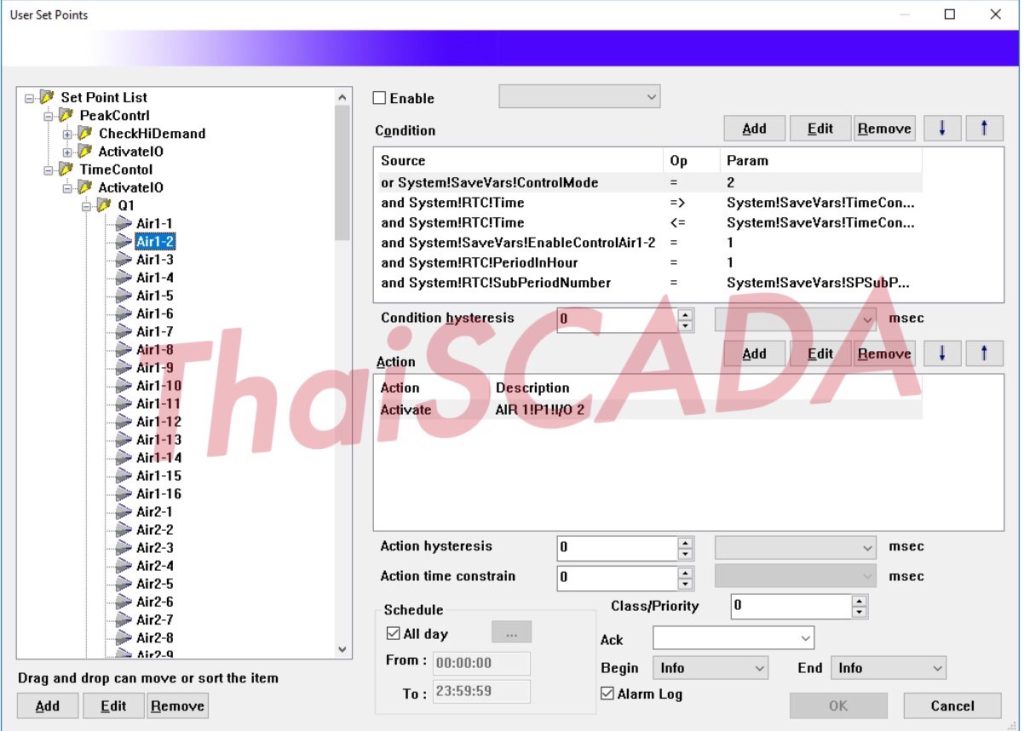This screenshot has height=731, width=1024.
Task: Collapse the Q1 tree branch
Action: pyautogui.click(x=87, y=205)
